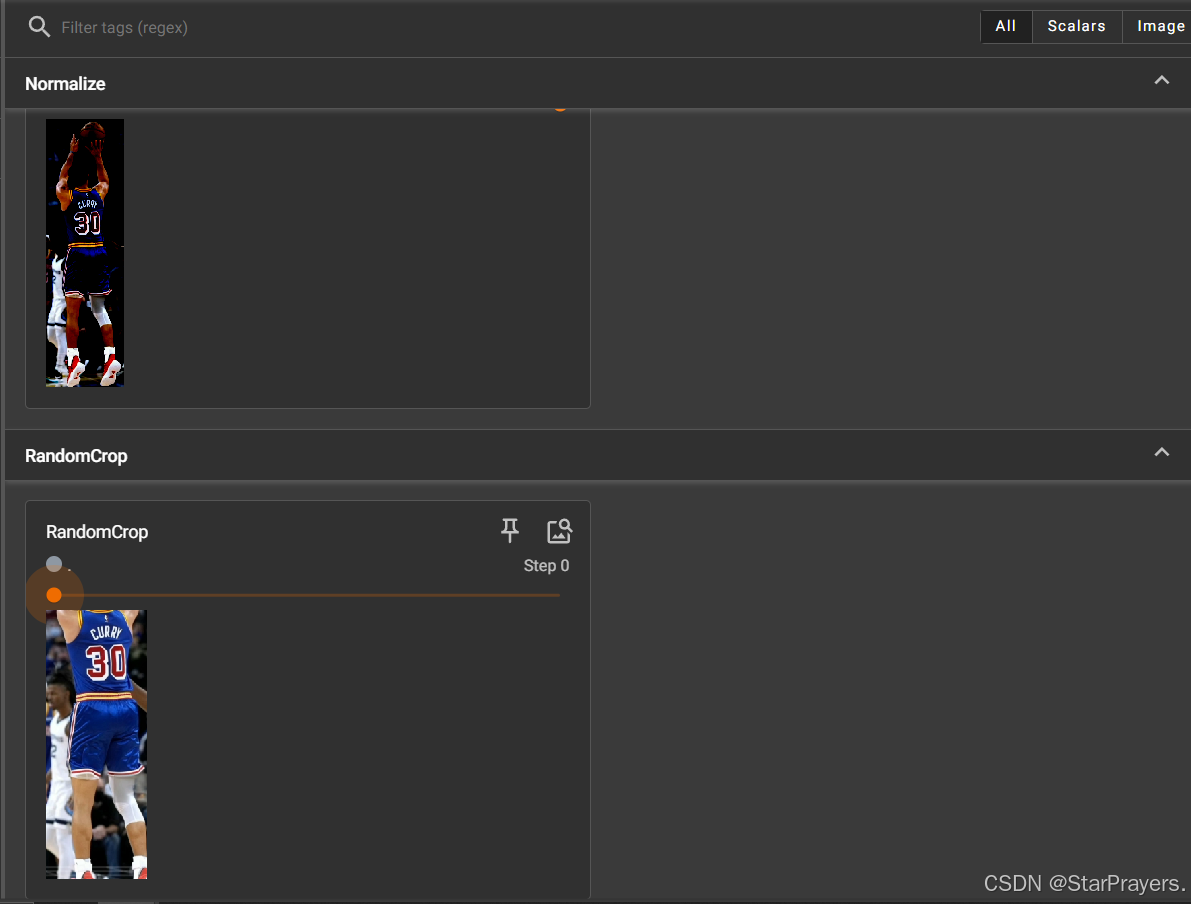Collapse the RandomCrop section
Image resolution: width=1191 pixels, height=904 pixels.
1161,452
